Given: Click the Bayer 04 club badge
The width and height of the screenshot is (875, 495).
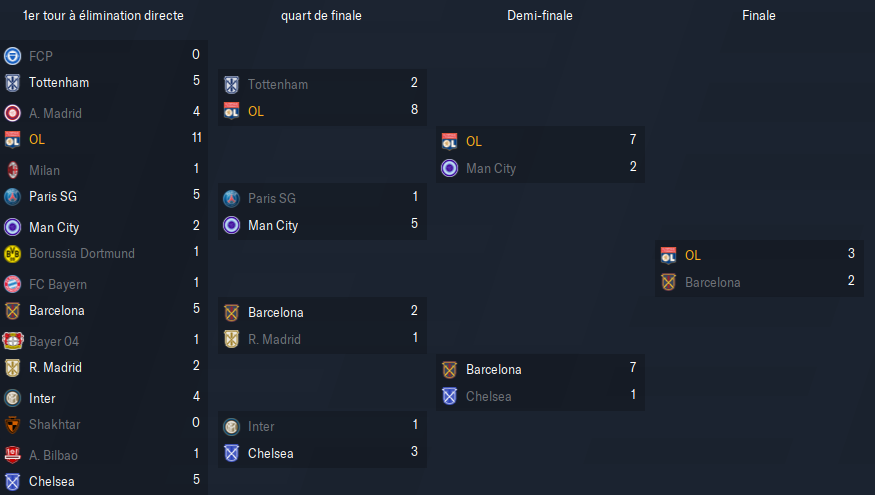Looking at the screenshot, I should pyautogui.click(x=12, y=341).
